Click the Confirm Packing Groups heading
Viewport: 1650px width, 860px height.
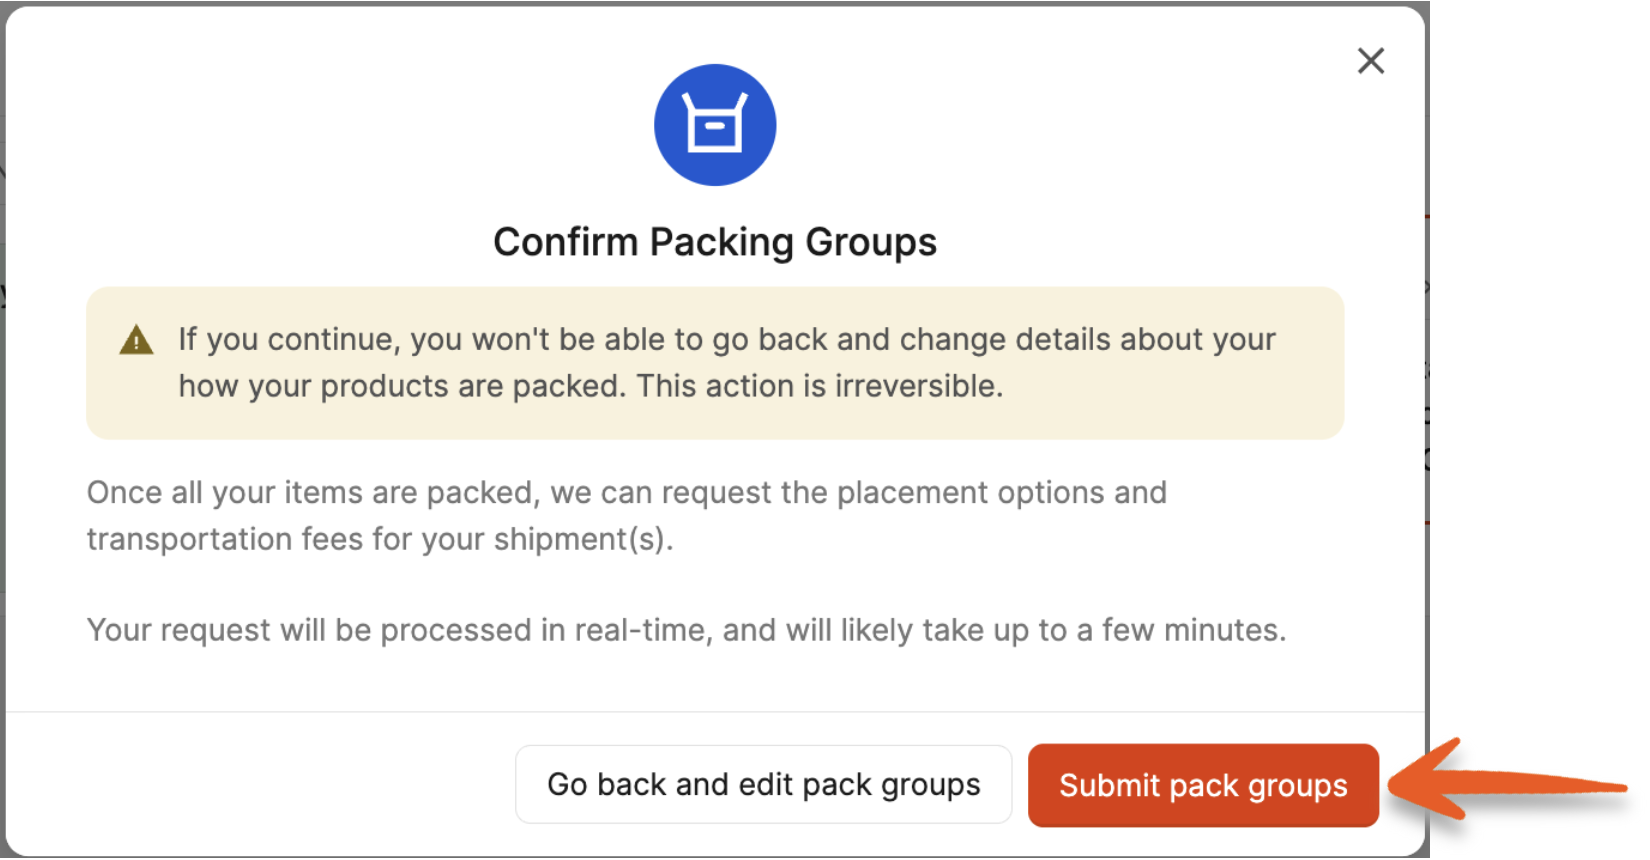714,242
